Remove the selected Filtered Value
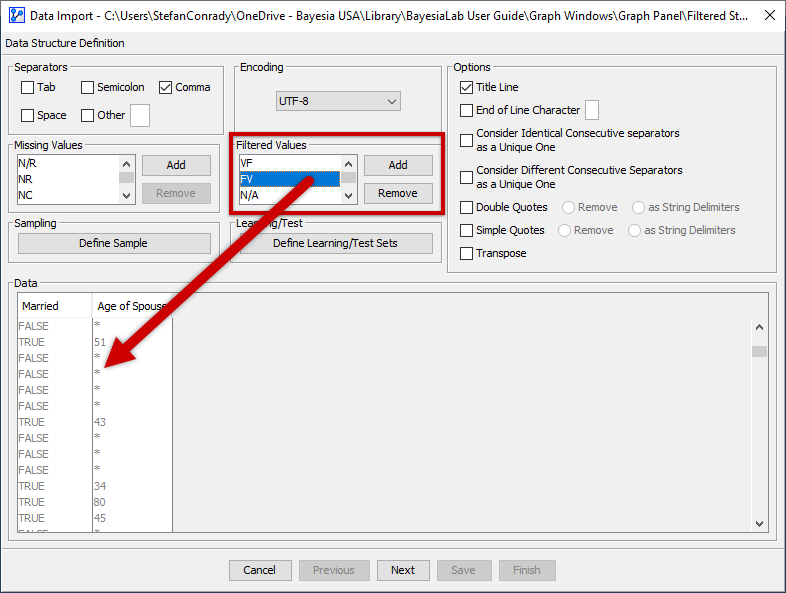 coord(398,193)
